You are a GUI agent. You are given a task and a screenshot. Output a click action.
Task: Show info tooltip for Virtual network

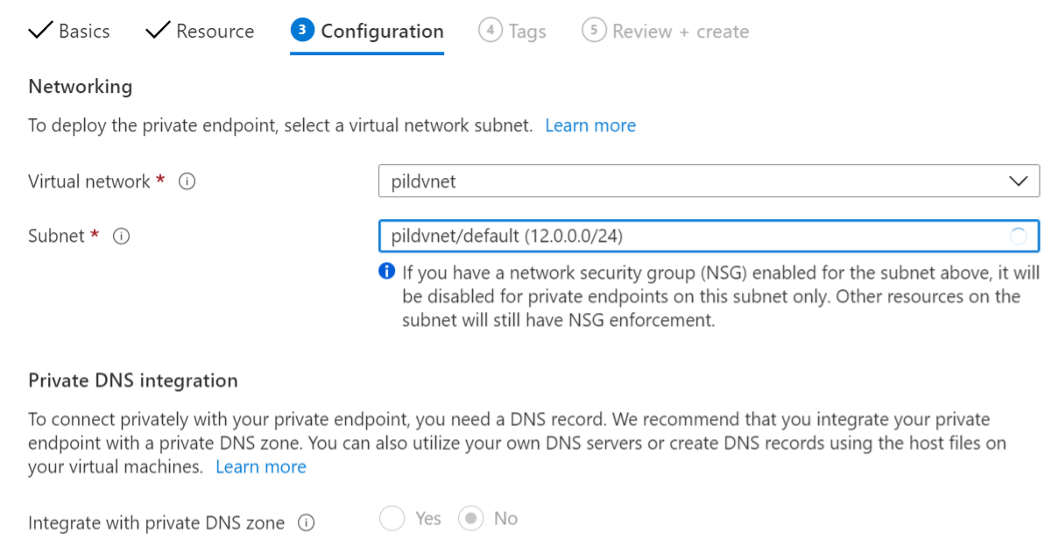click(186, 182)
